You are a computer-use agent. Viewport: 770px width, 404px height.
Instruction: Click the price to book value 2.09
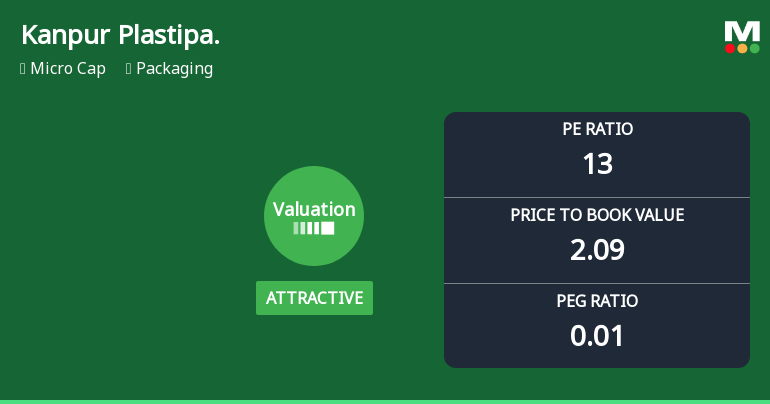(x=597, y=249)
